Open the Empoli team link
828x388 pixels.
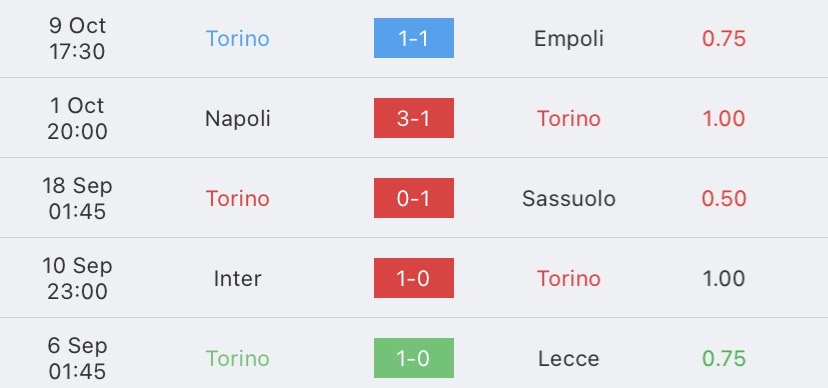click(569, 39)
